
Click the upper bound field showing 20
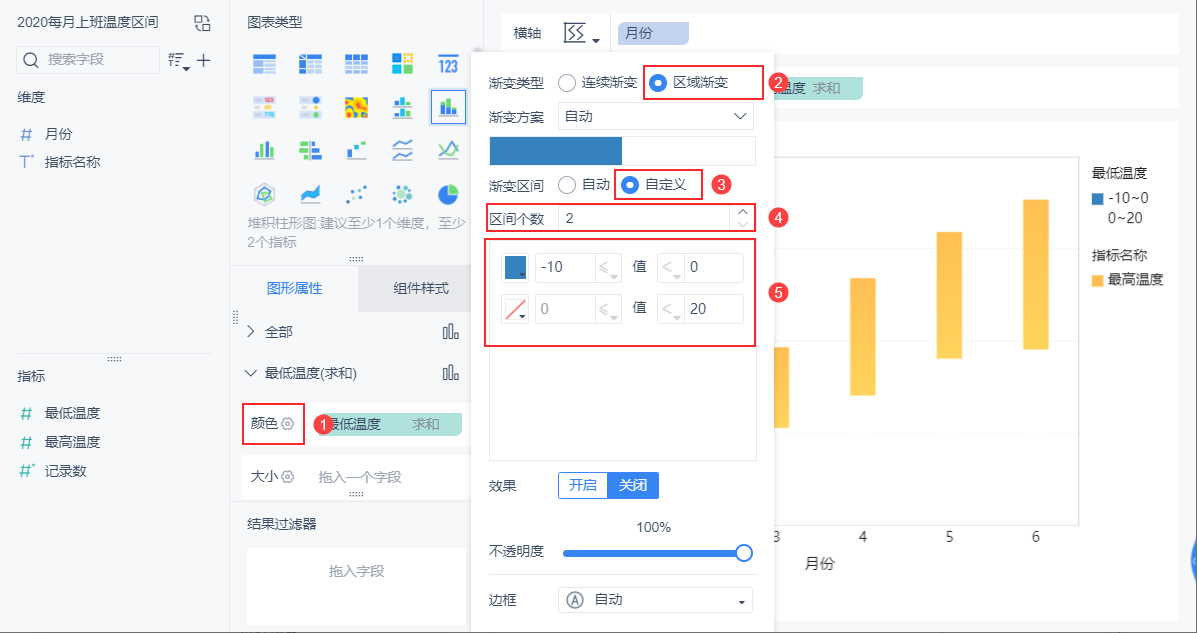coord(714,309)
